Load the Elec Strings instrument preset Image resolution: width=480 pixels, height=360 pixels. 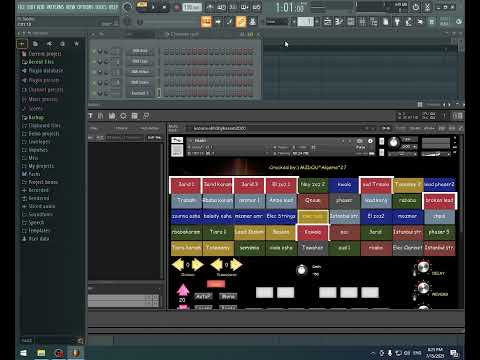281,216
